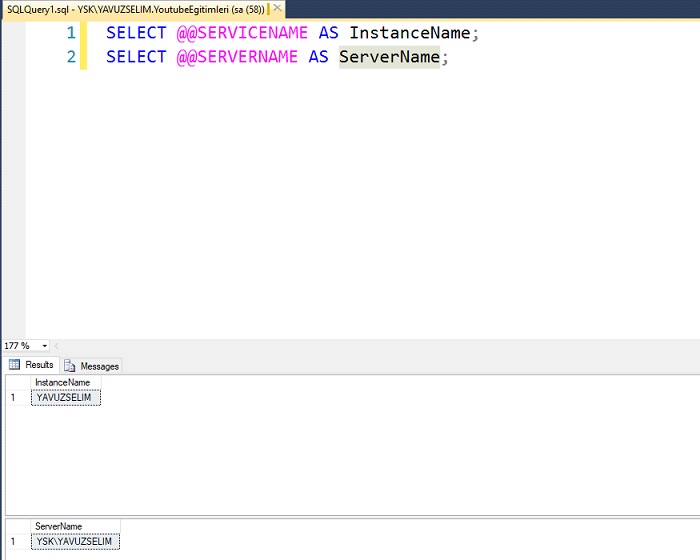Click the Messages document icon
700x560 pixels.
click(x=69, y=366)
